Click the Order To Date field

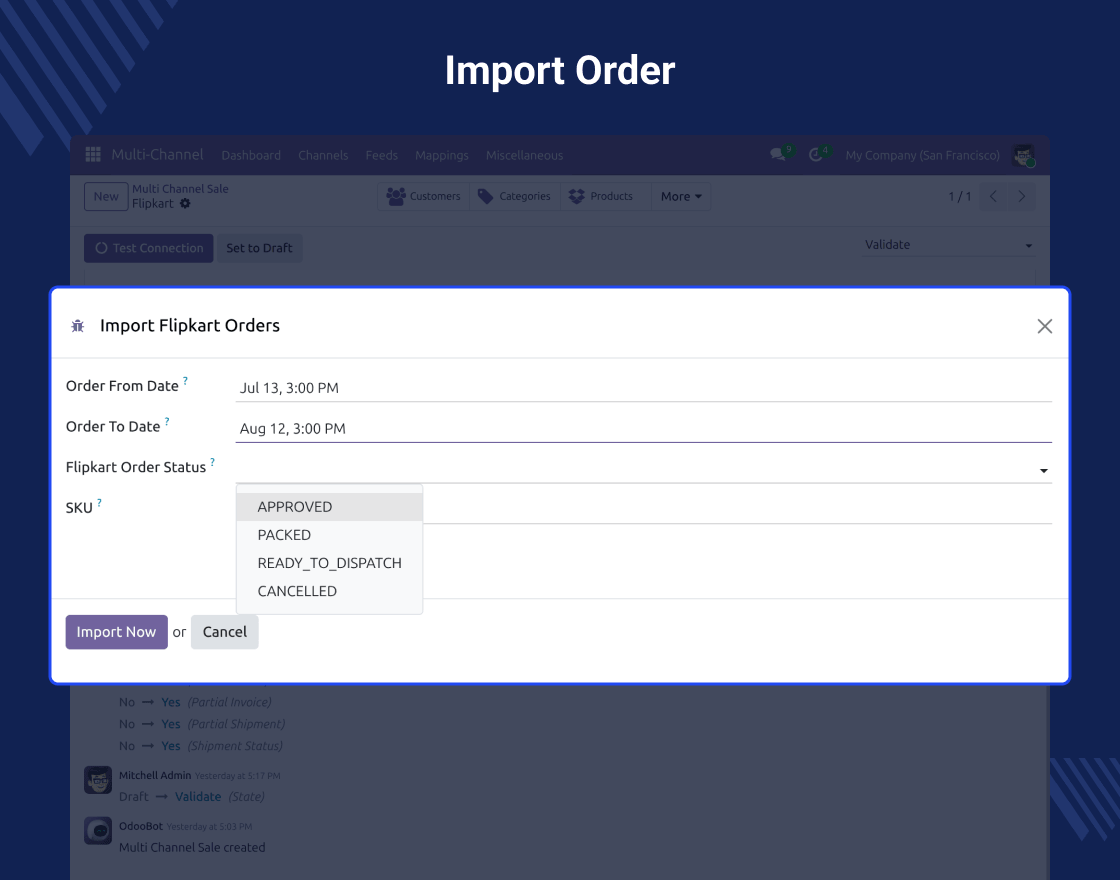pyautogui.click(x=644, y=429)
